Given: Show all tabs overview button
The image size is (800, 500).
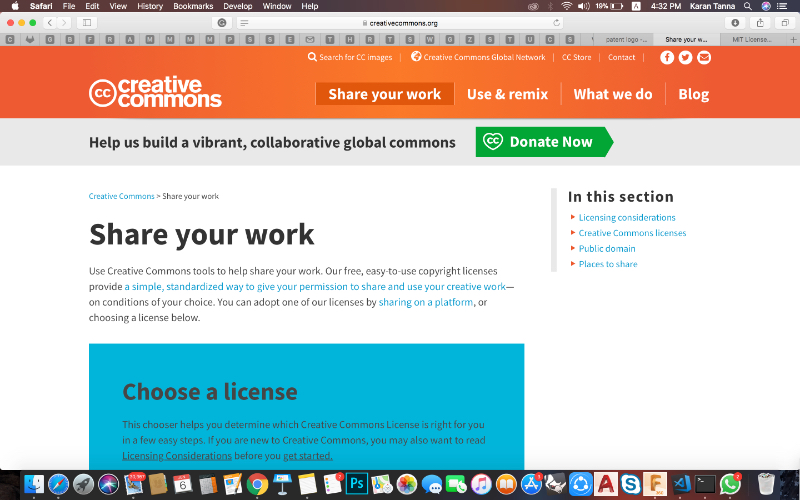Looking at the screenshot, I should (785, 22).
